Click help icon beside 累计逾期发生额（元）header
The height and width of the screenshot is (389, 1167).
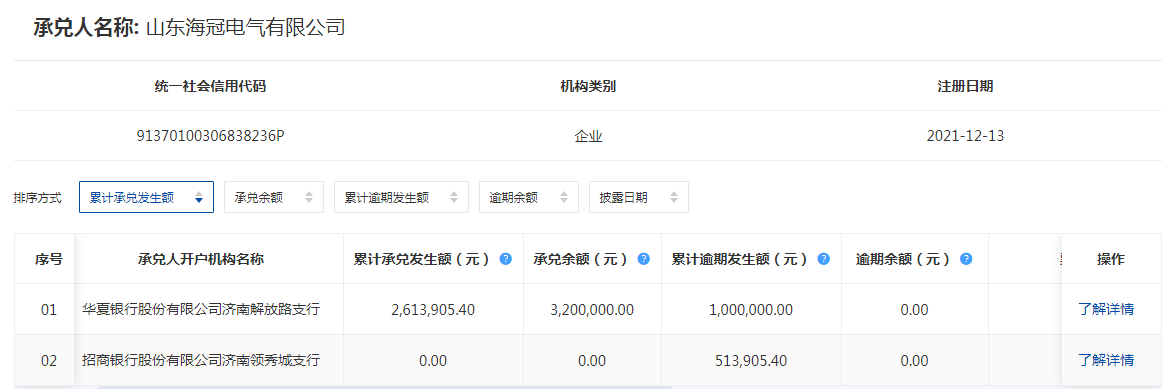(824, 259)
